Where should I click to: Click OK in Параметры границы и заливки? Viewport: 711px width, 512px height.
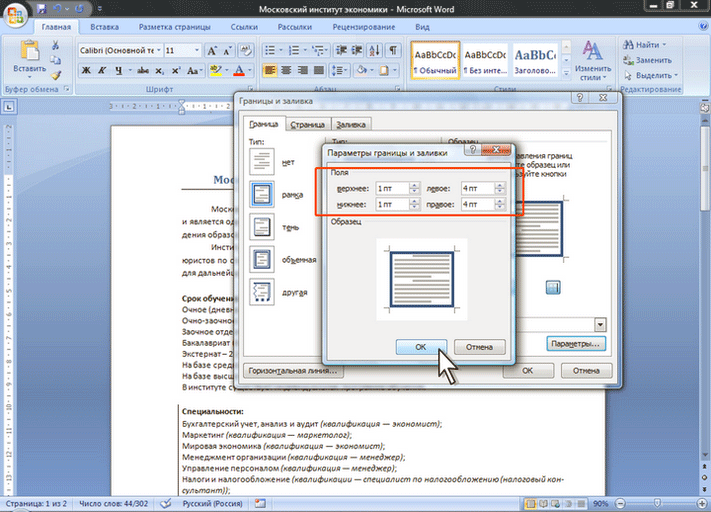pos(421,347)
